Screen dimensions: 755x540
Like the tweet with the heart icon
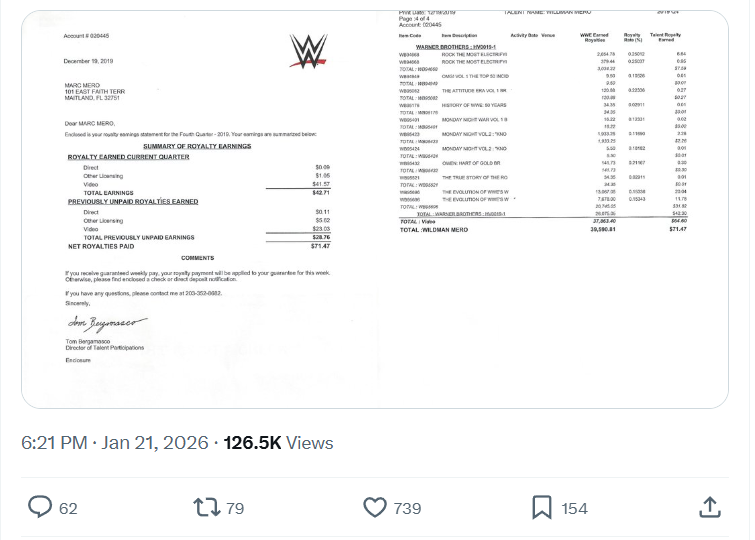pyautogui.click(x=375, y=507)
